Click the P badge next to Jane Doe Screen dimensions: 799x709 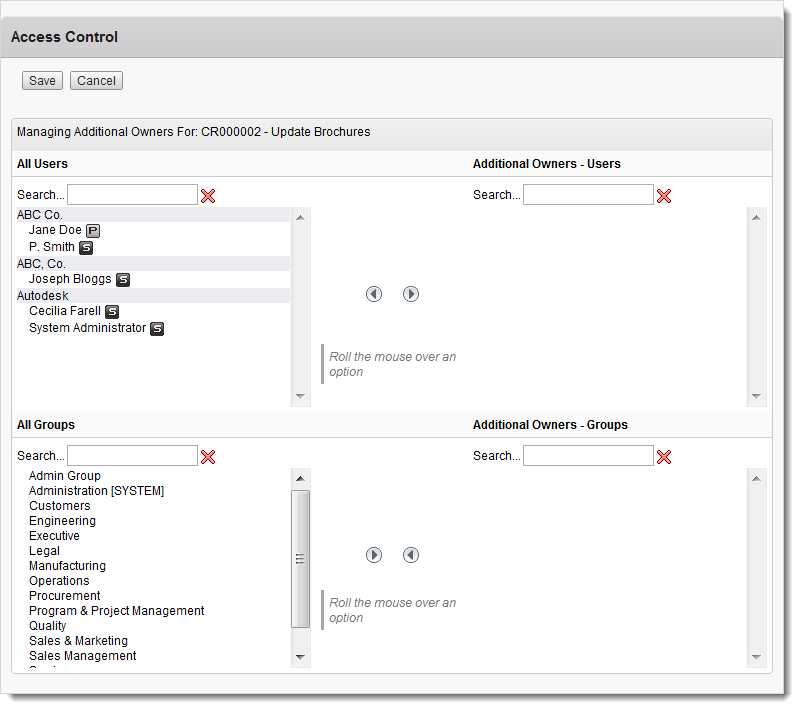point(93,231)
